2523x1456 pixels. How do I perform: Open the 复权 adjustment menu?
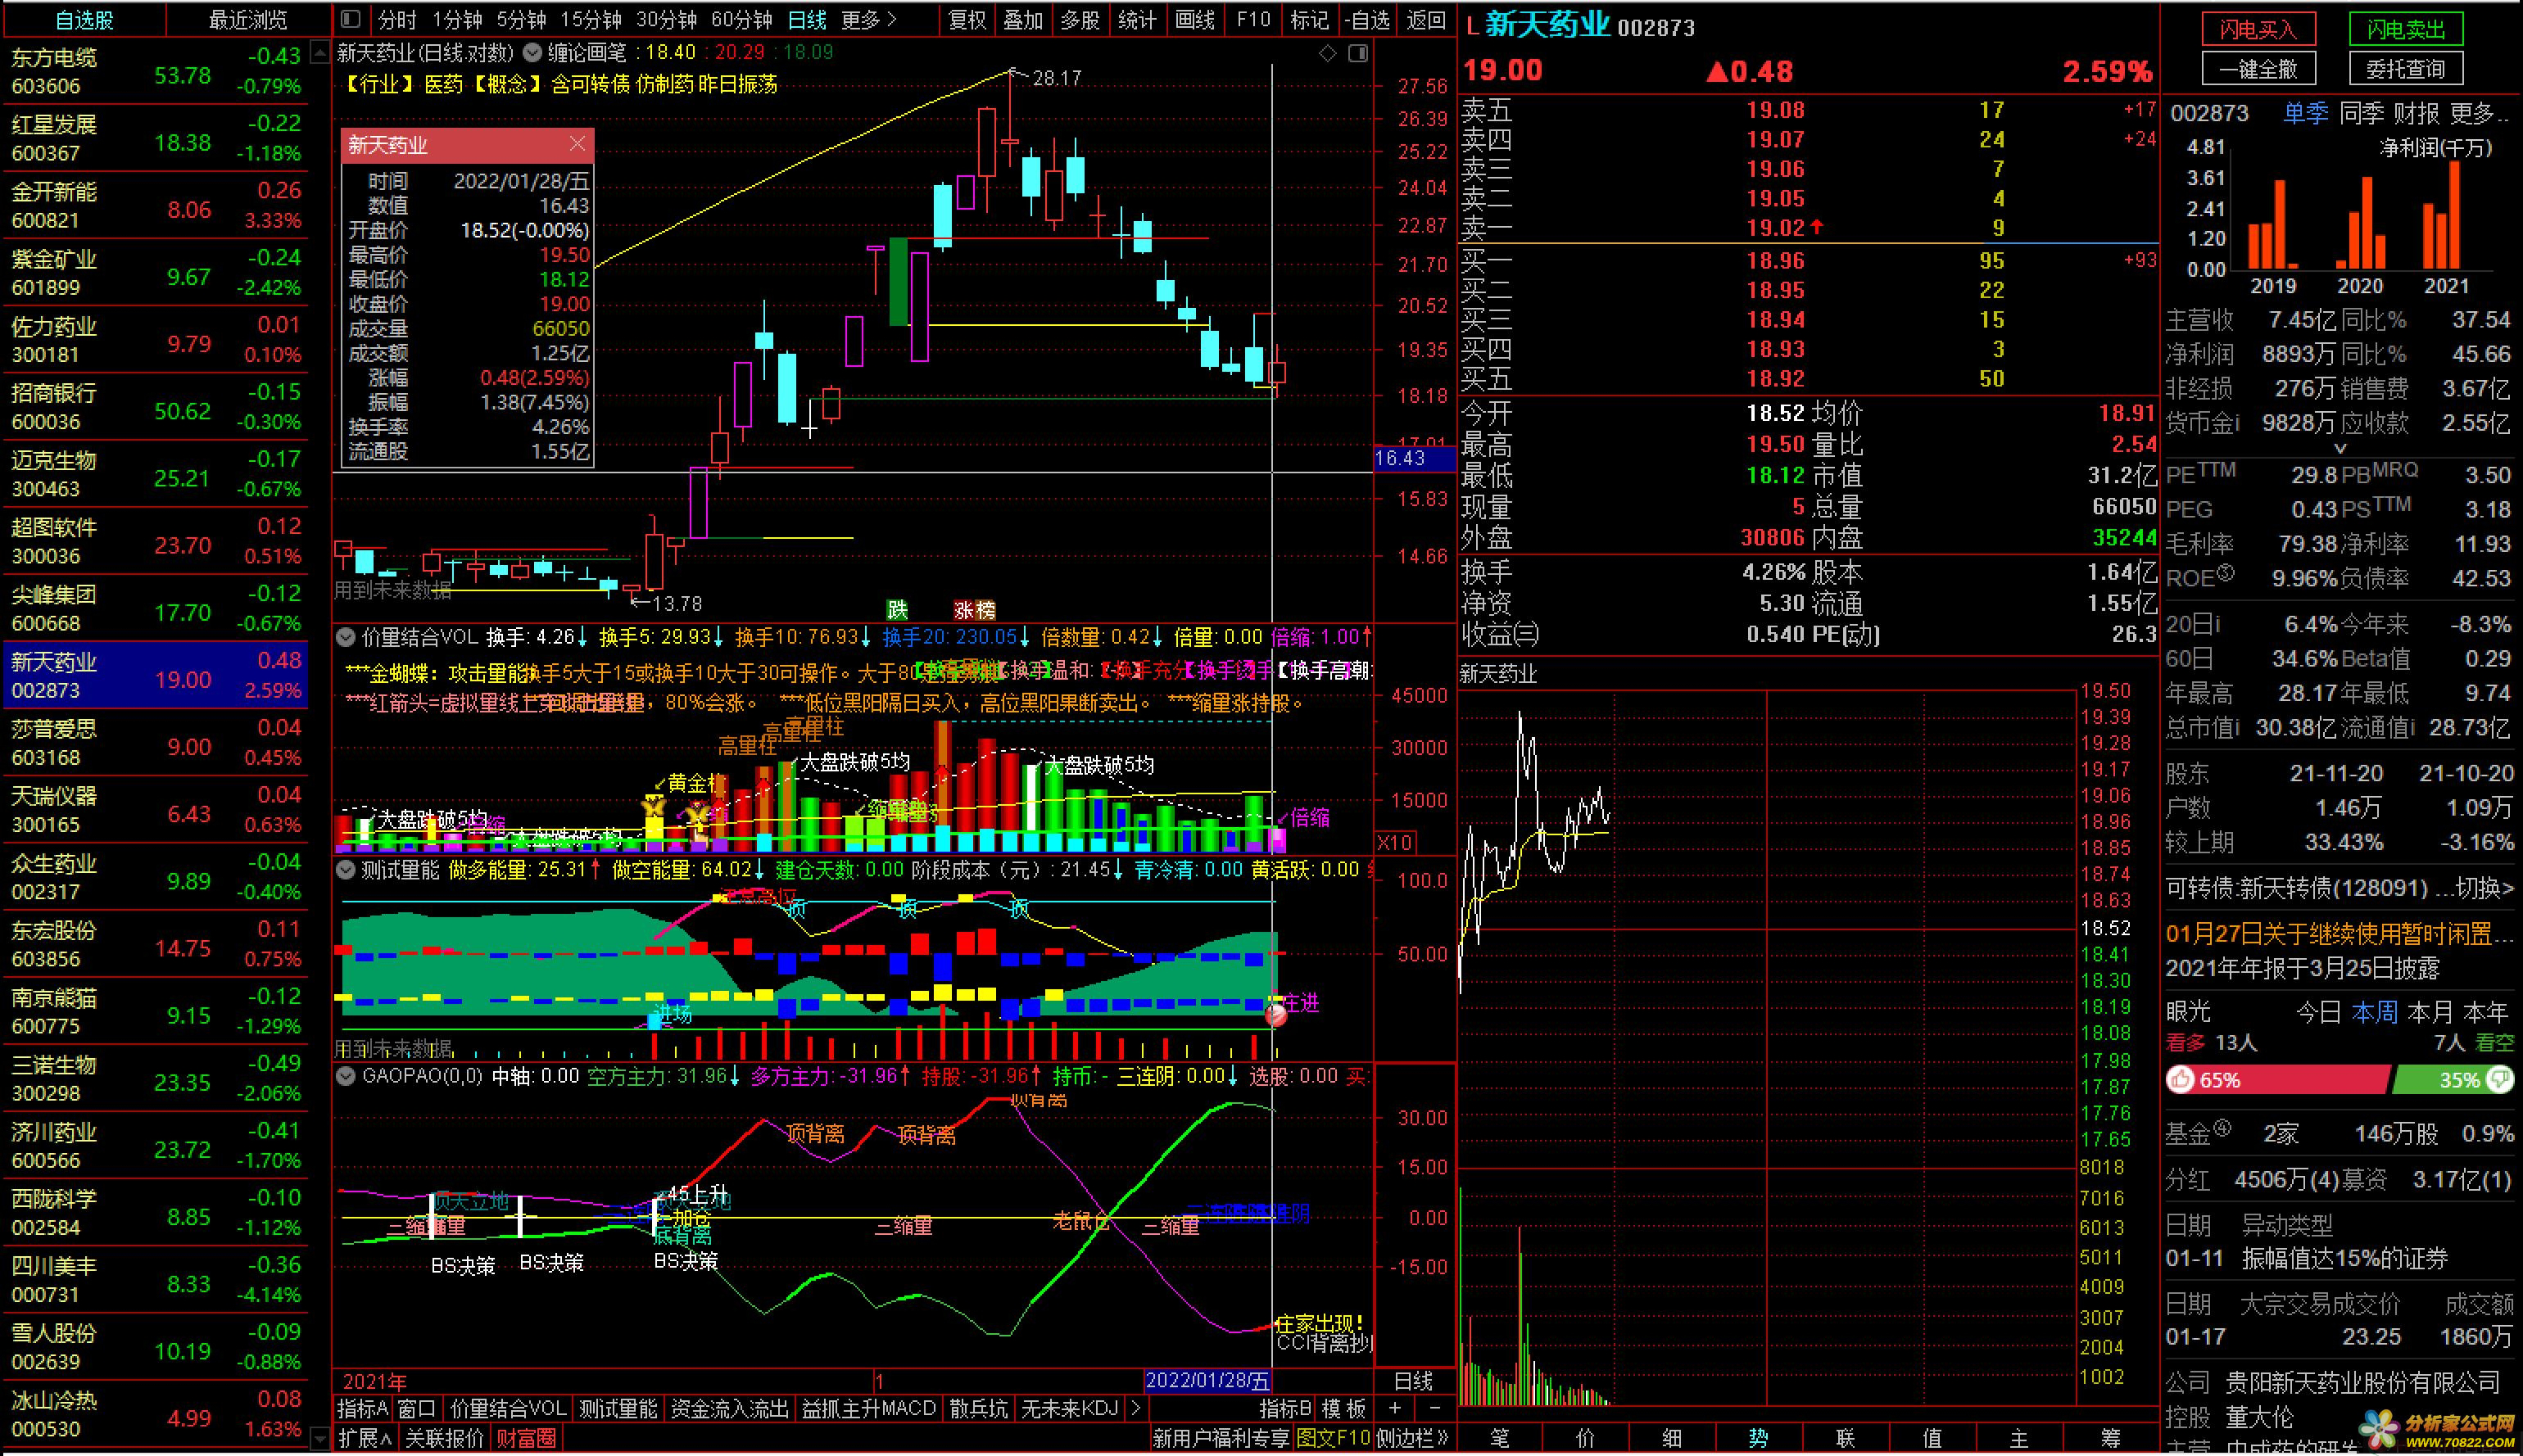967,20
